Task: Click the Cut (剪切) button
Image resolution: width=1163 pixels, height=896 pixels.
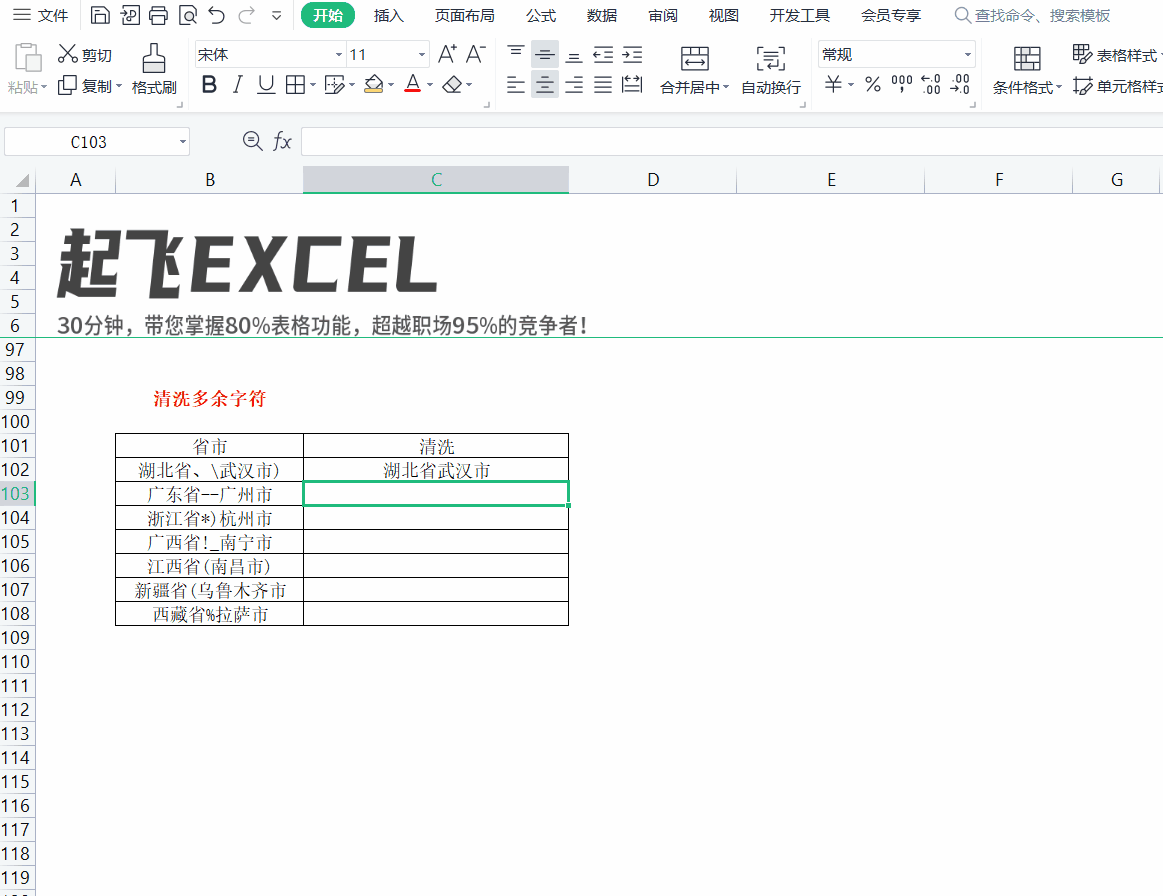Action: (x=85, y=55)
